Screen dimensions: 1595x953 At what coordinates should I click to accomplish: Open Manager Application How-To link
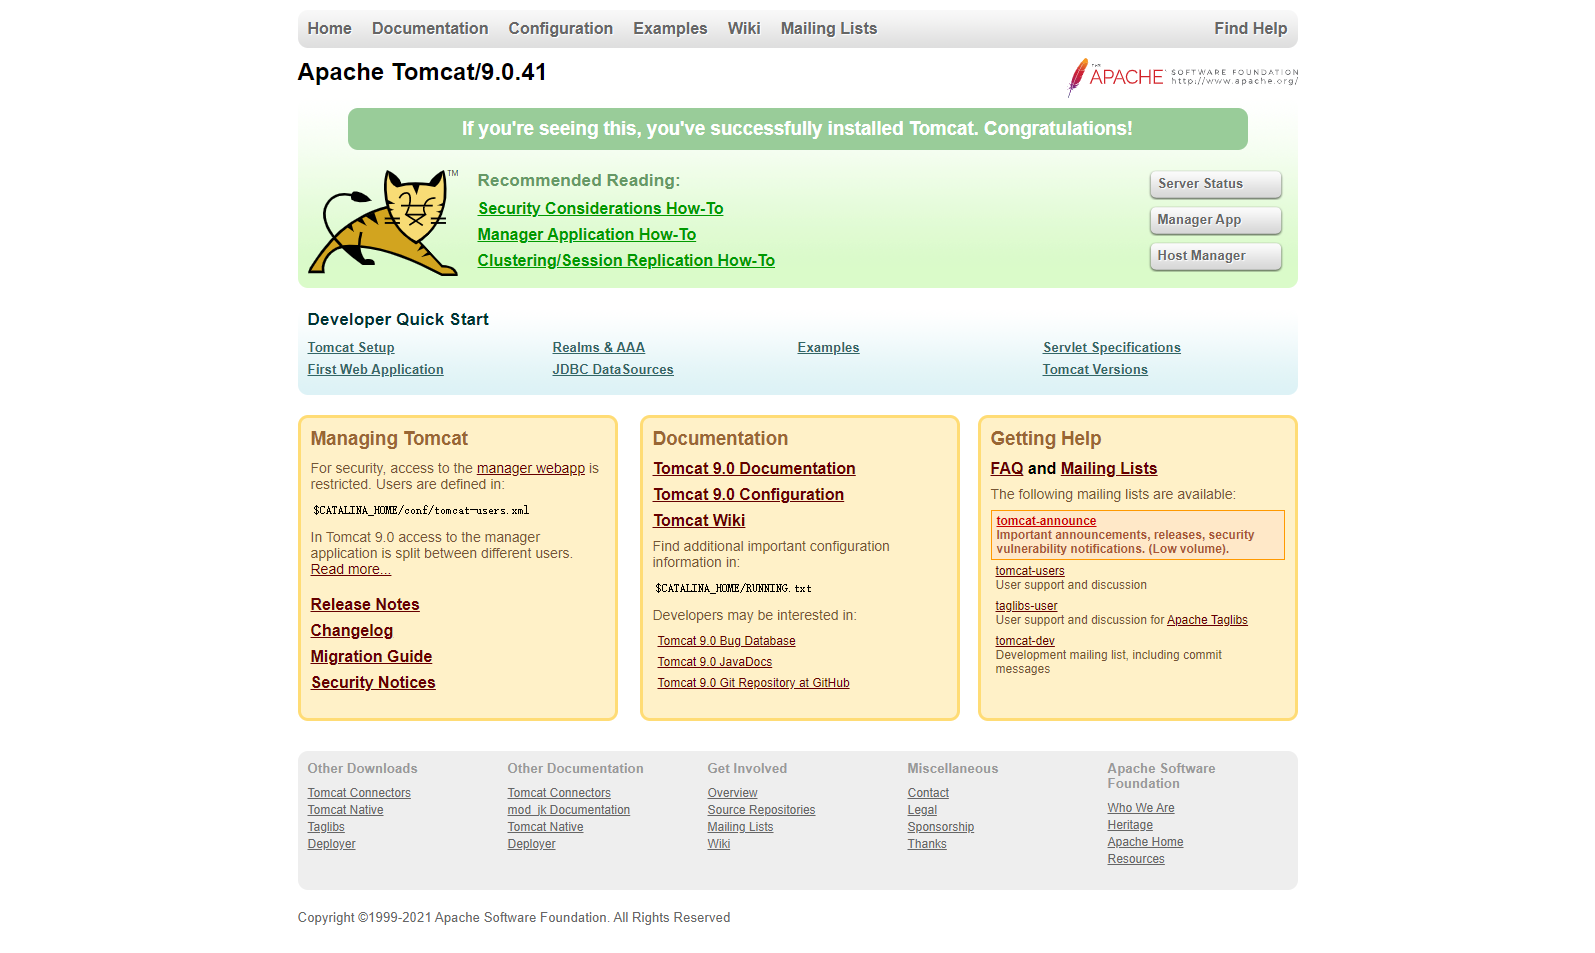pyautogui.click(x=586, y=234)
